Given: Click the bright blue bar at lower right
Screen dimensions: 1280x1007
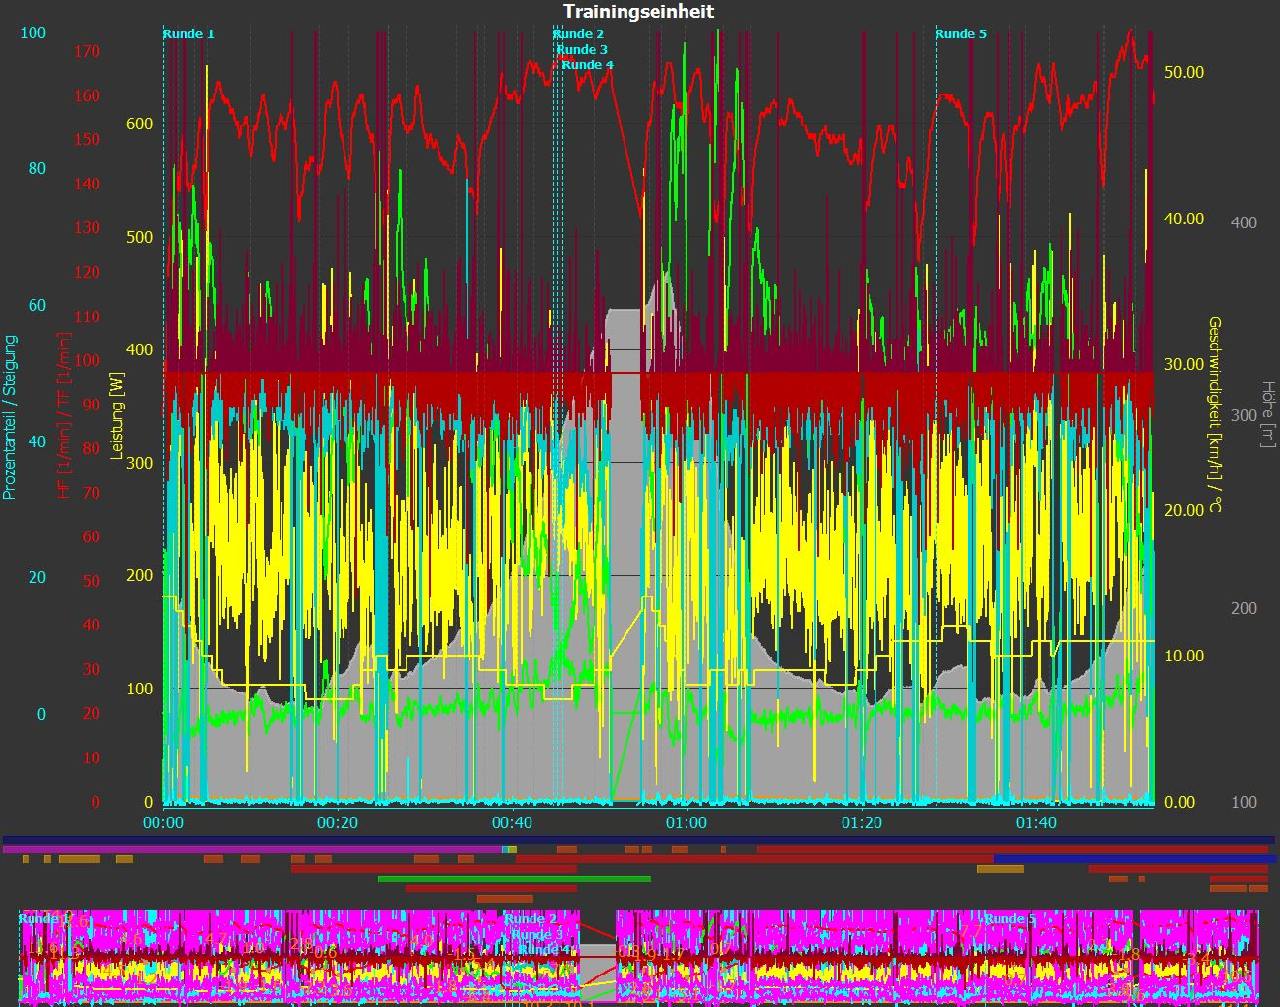Looking at the screenshot, I should (x=1135, y=859).
